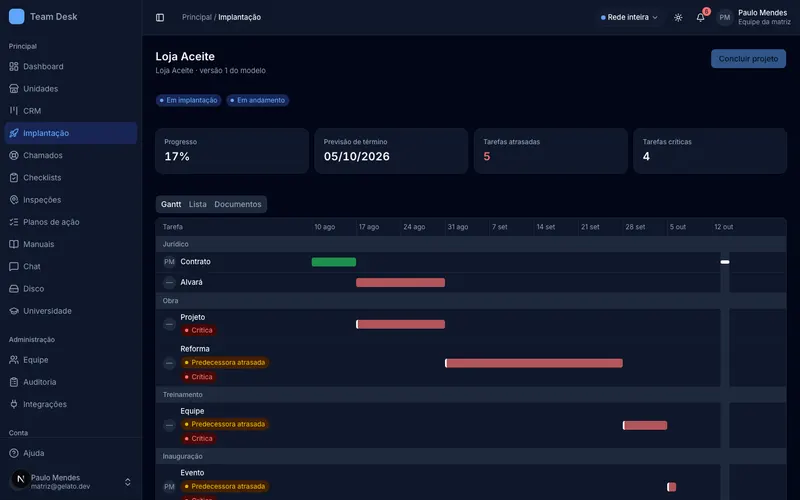Click the Team Desk logo

point(16,16)
